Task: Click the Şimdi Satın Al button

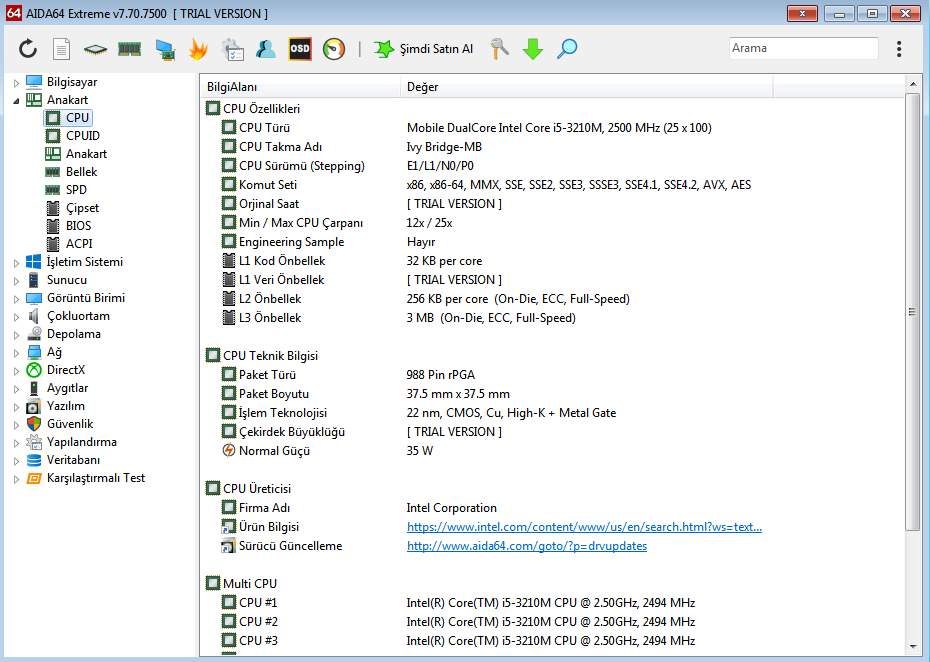Action: coord(423,49)
